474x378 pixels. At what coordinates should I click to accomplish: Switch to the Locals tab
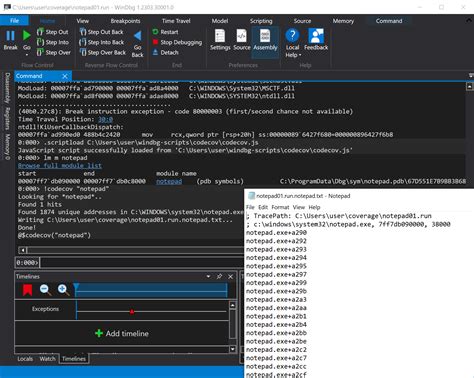(25, 359)
